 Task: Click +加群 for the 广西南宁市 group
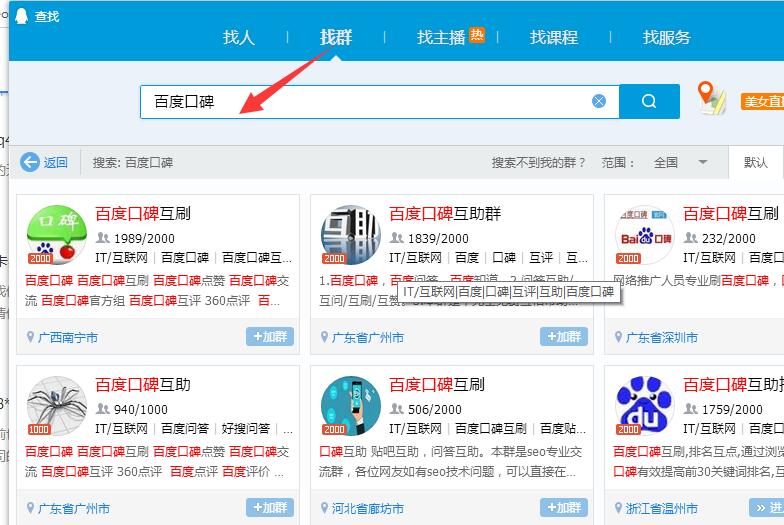tap(270, 336)
